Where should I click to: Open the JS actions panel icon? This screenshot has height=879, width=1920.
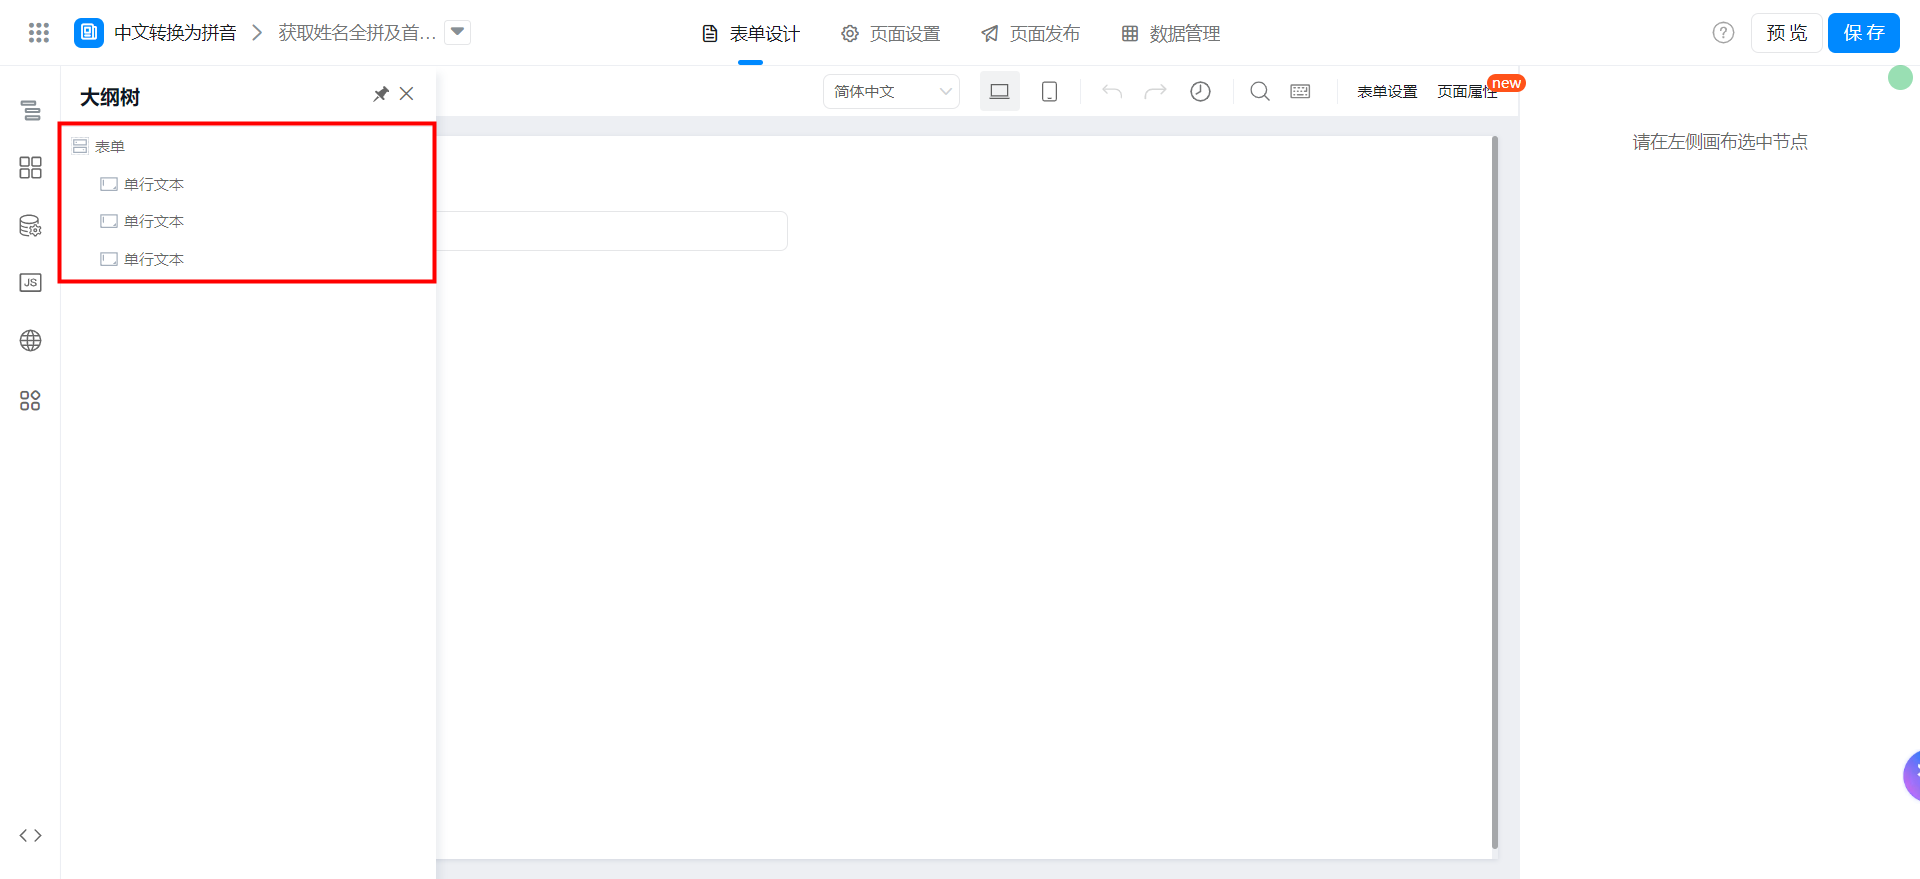click(31, 283)
